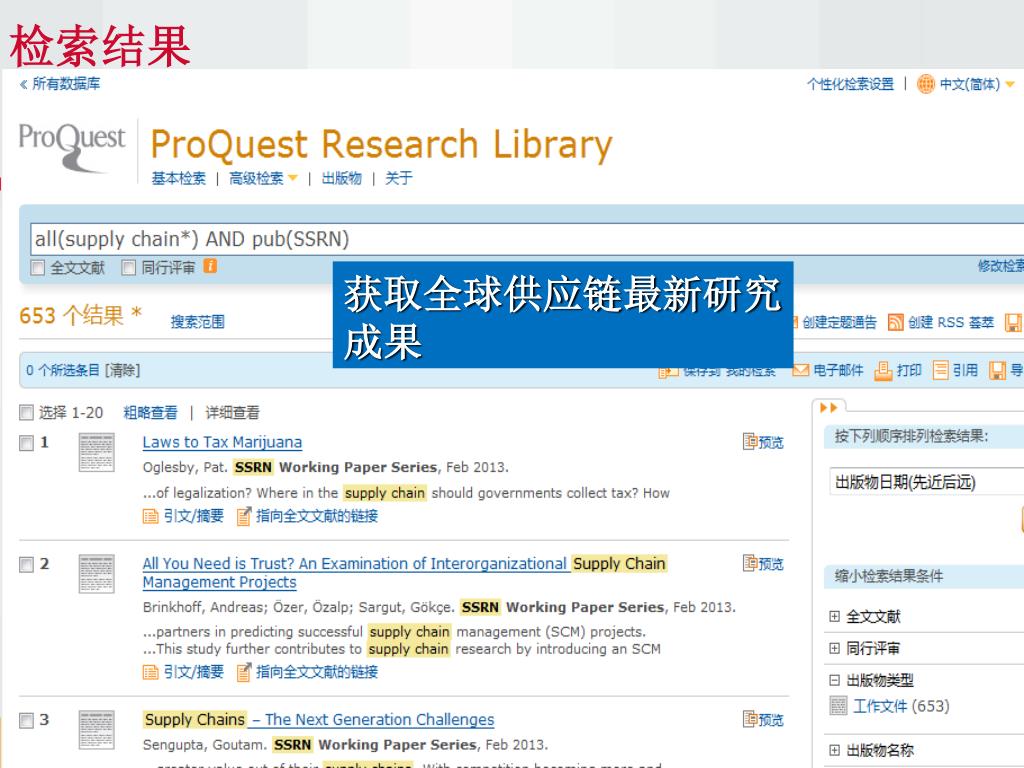Citation/abstract icon under result 2
The image size is (1024, 768).
pyautogui.click(x=150, y=672)
